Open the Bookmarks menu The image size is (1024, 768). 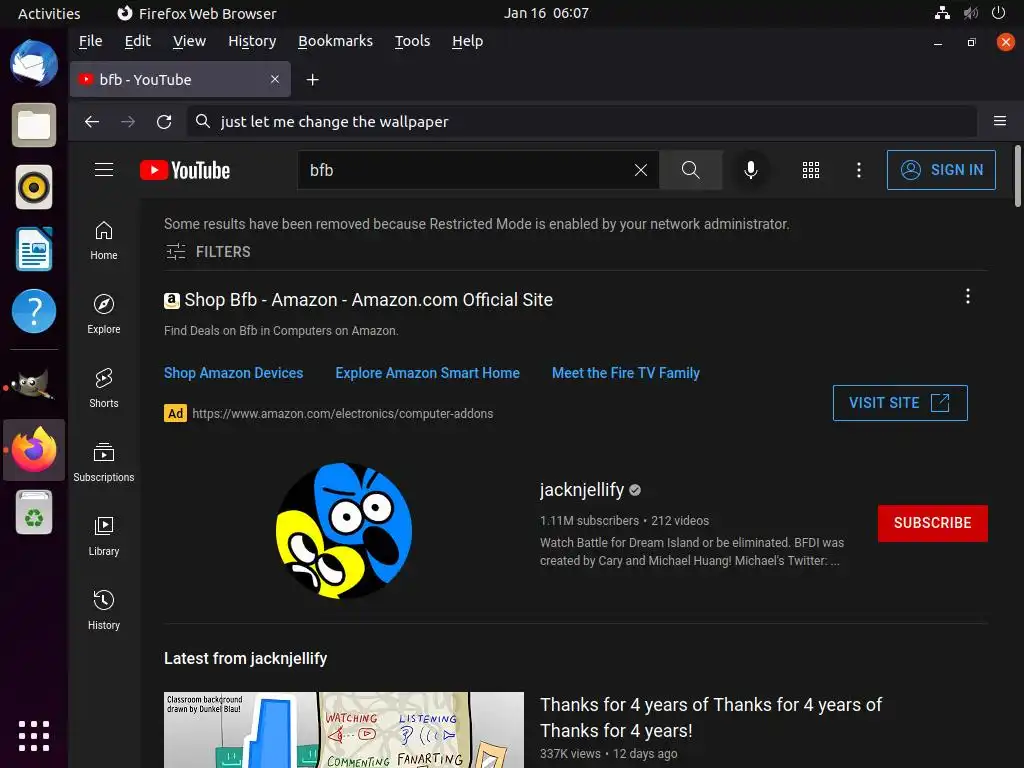tap(335, 41)
